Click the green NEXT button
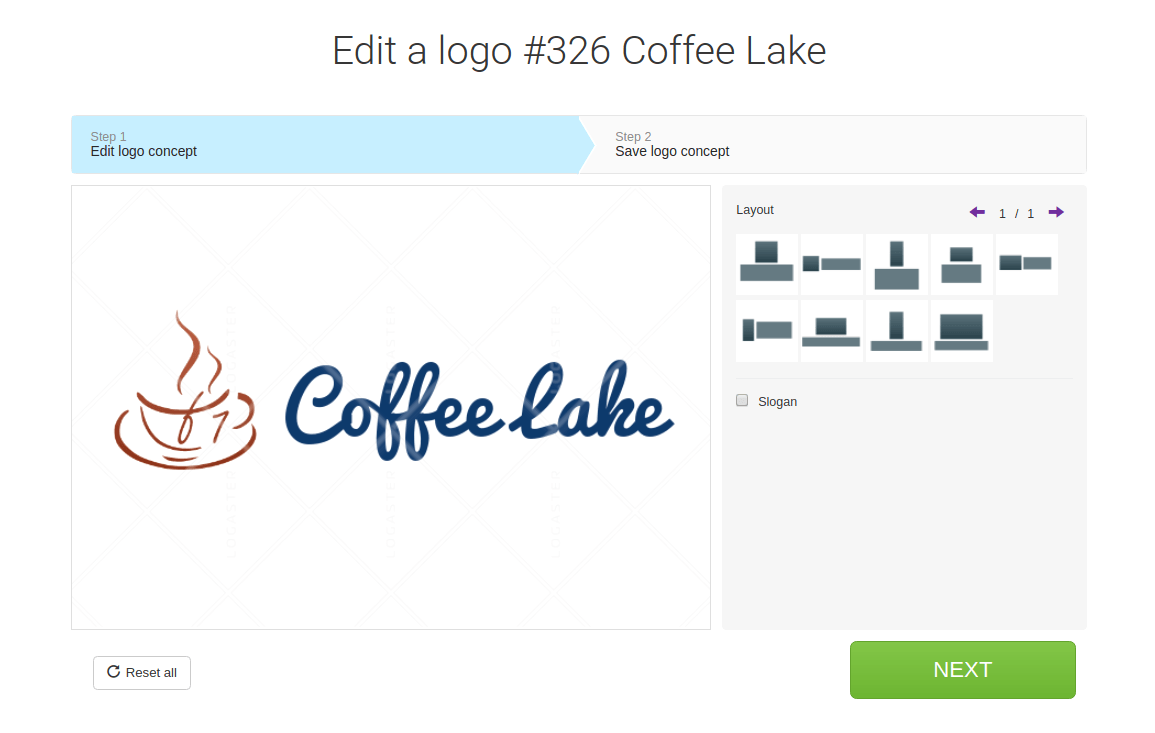Screen dimensions: 1155x733 tap(963, 670)
